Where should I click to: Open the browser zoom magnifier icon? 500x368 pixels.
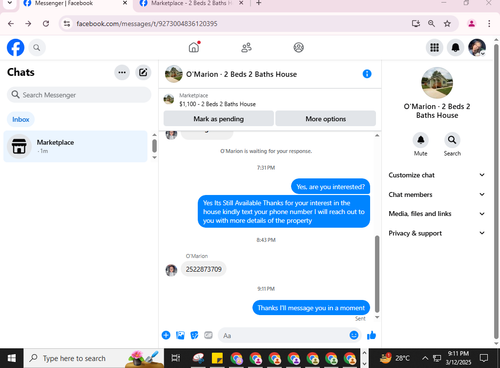(431, 24)
